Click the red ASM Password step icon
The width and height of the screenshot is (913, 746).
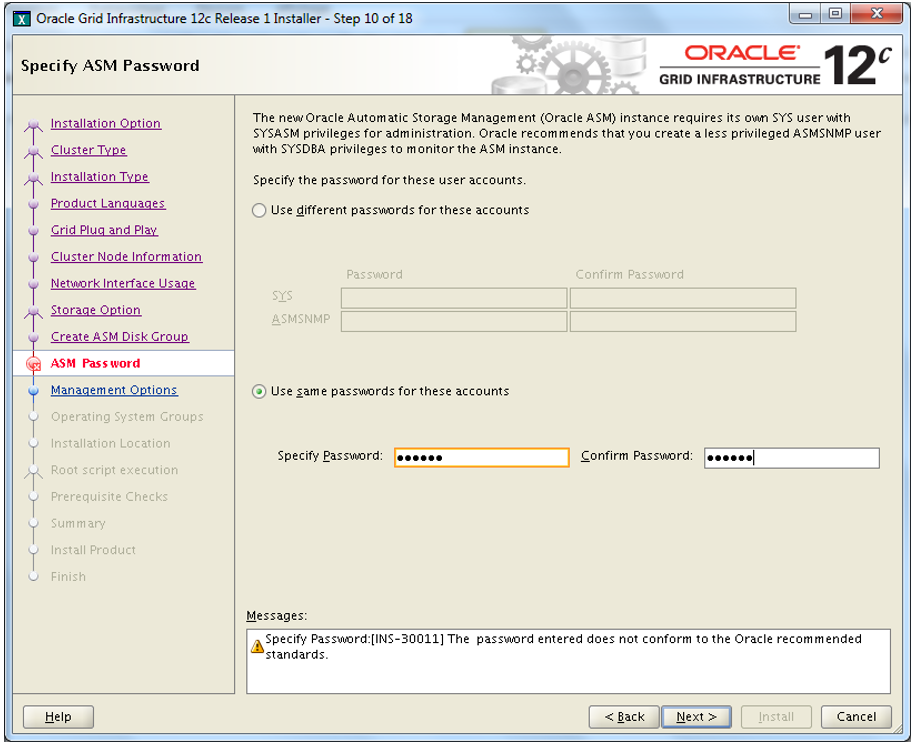(34, 364)
